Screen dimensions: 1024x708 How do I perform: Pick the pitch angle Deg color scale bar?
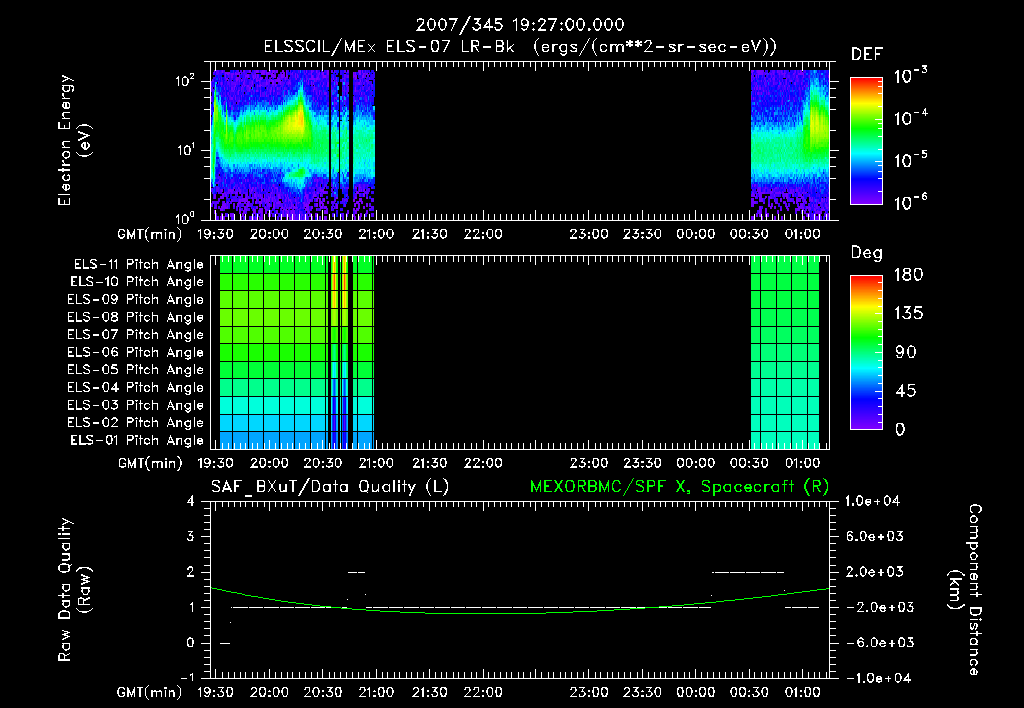point(866,352)
